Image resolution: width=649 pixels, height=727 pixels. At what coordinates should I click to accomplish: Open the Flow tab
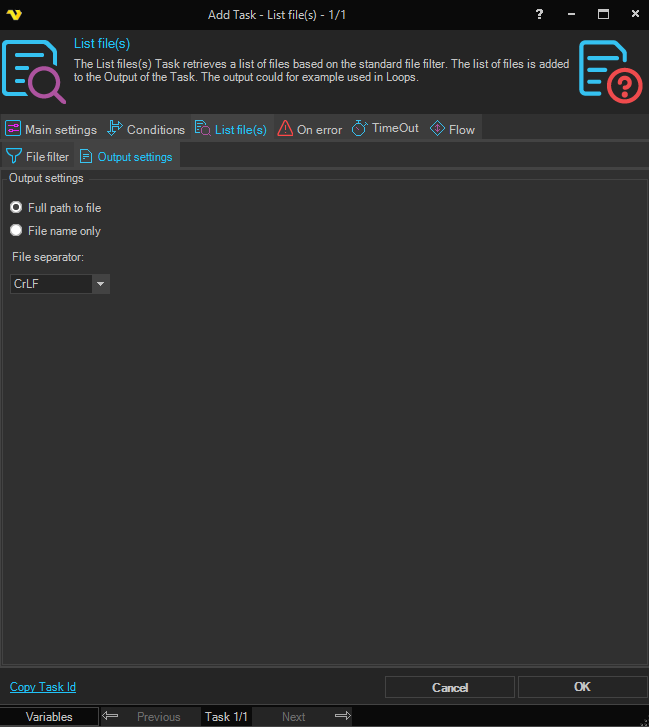[x=452, y=129]
